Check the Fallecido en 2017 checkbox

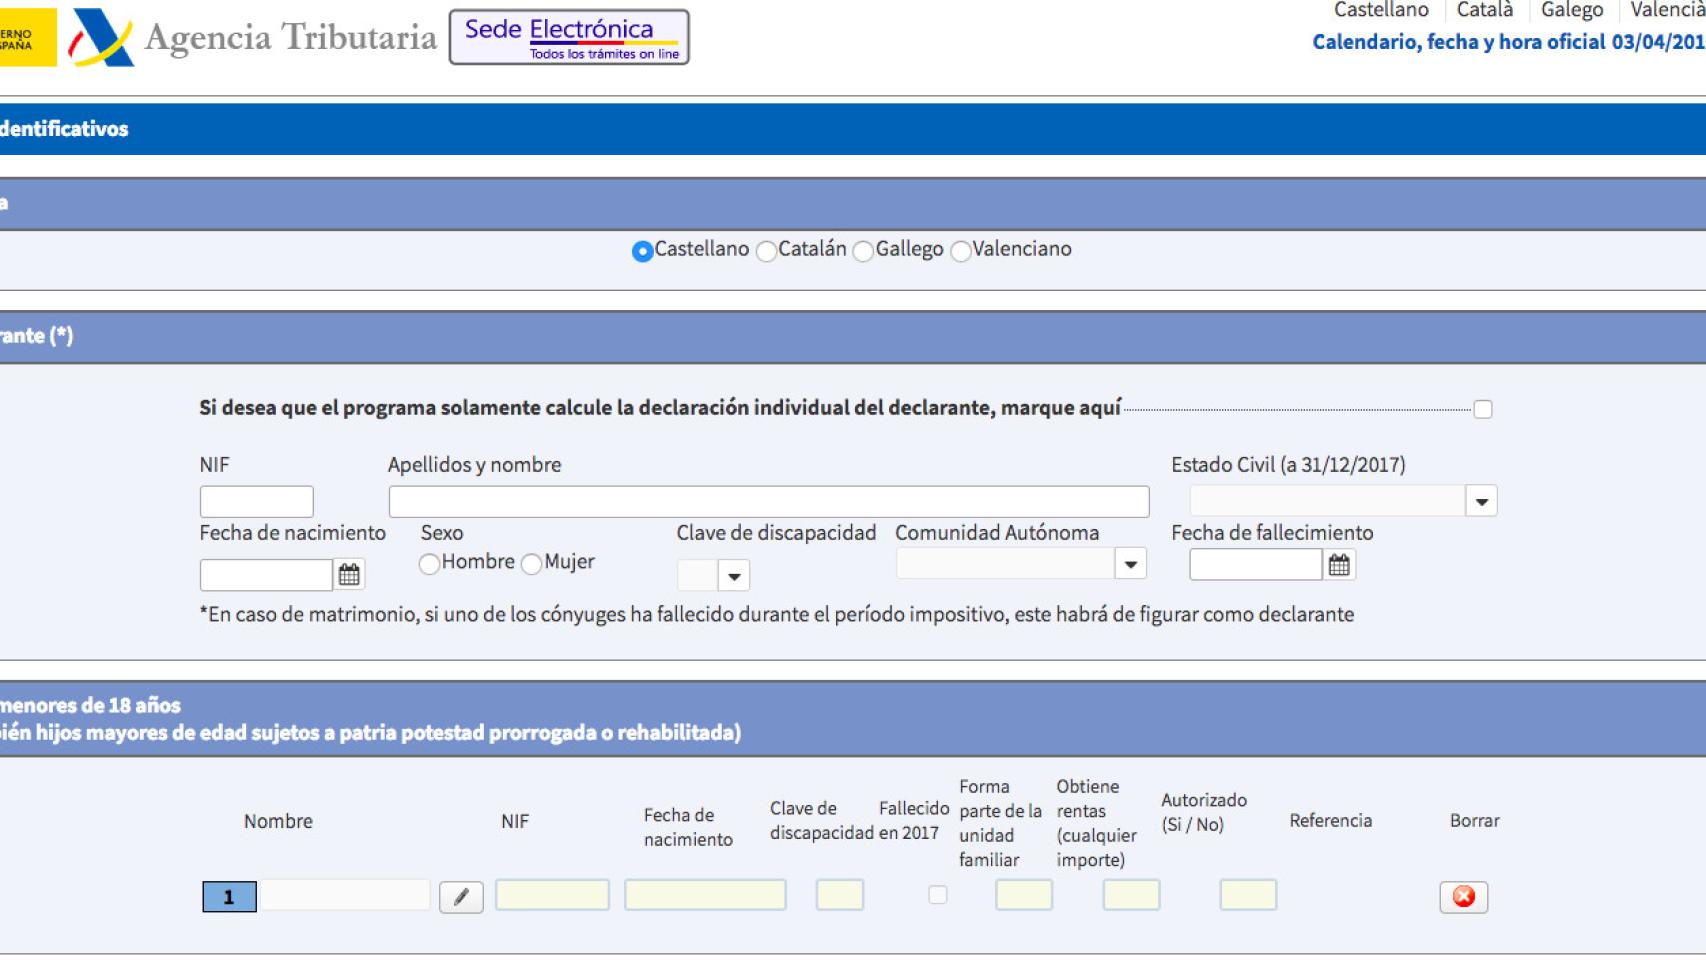pyautogui.click(x=938, y=897)
